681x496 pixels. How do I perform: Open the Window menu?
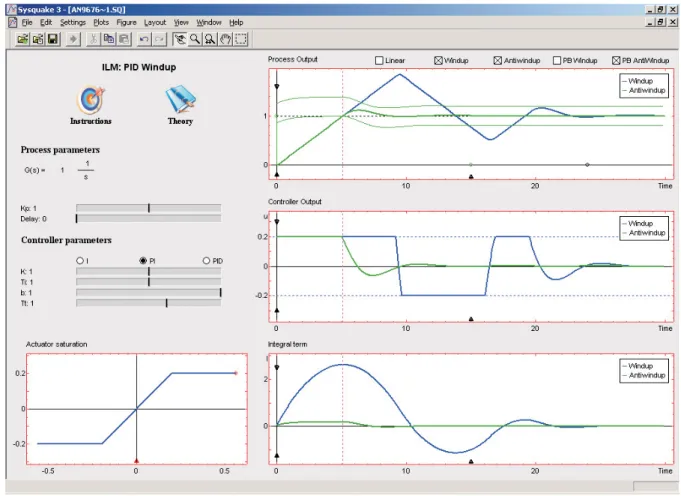tap(209, 23)
